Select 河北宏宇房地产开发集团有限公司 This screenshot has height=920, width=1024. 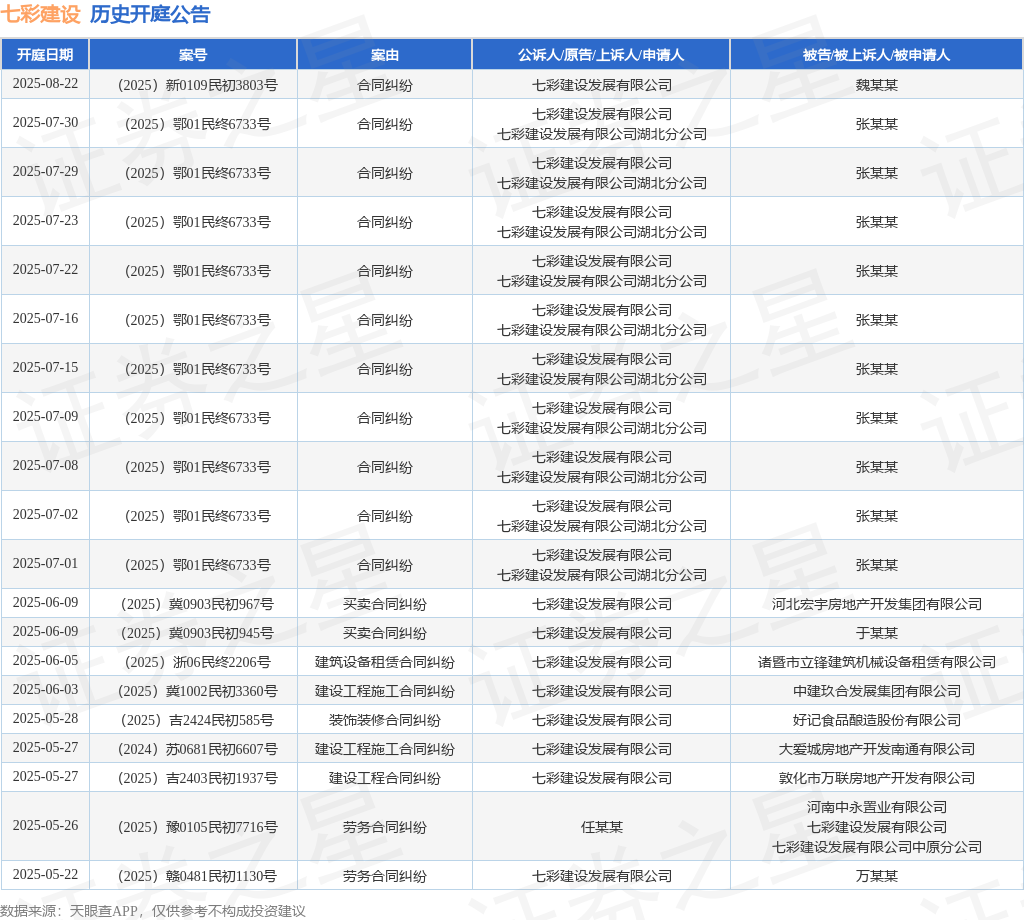876,604
